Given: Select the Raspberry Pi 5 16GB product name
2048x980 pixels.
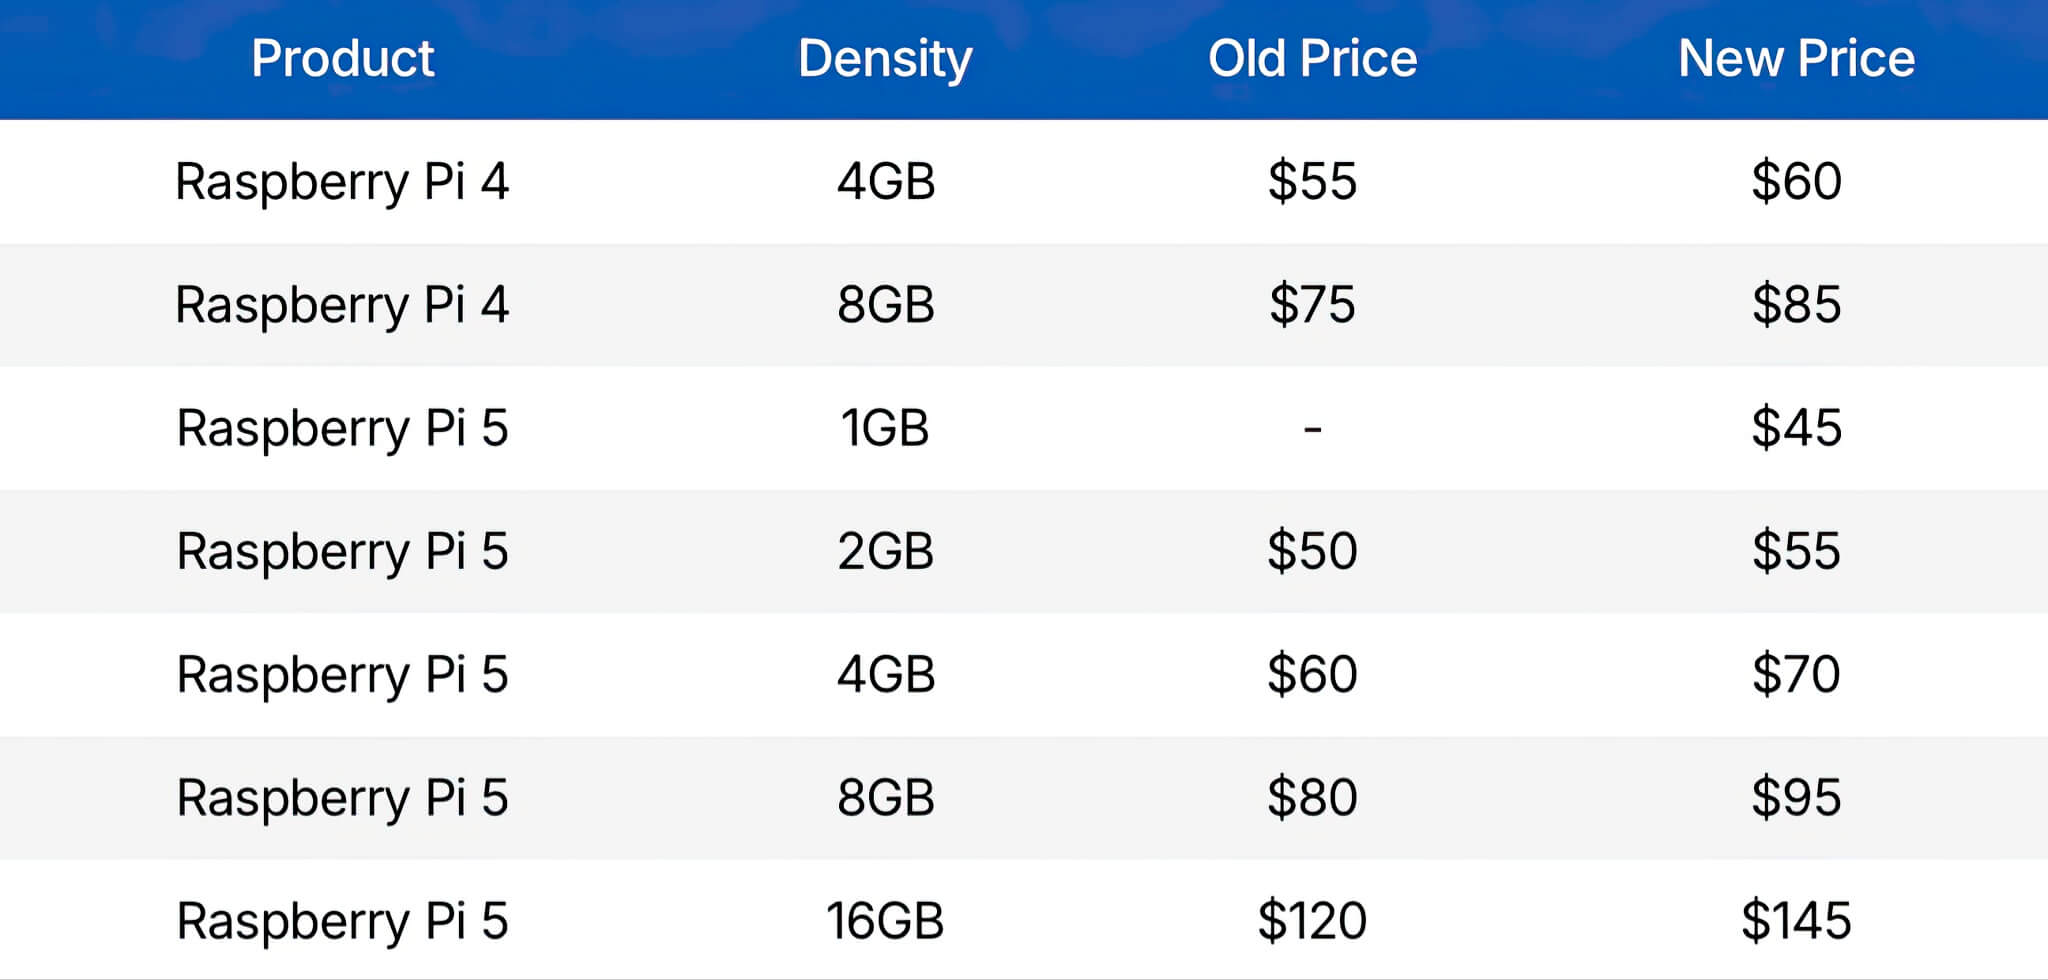Looking at the screenshot, I should click(x=342, y=921).
